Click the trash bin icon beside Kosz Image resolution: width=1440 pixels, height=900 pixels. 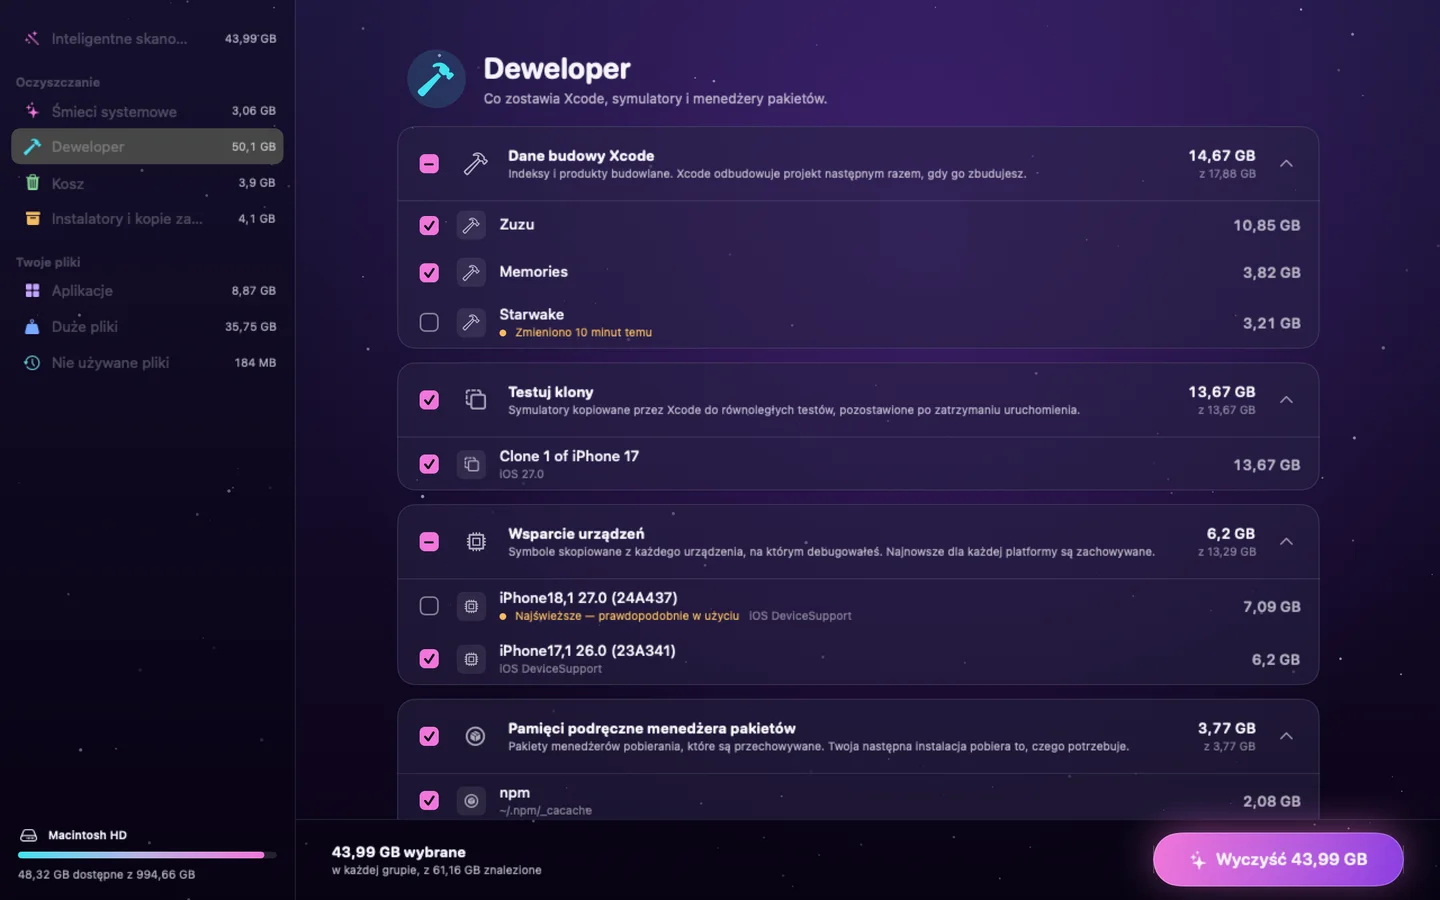(x=32, y=183)
